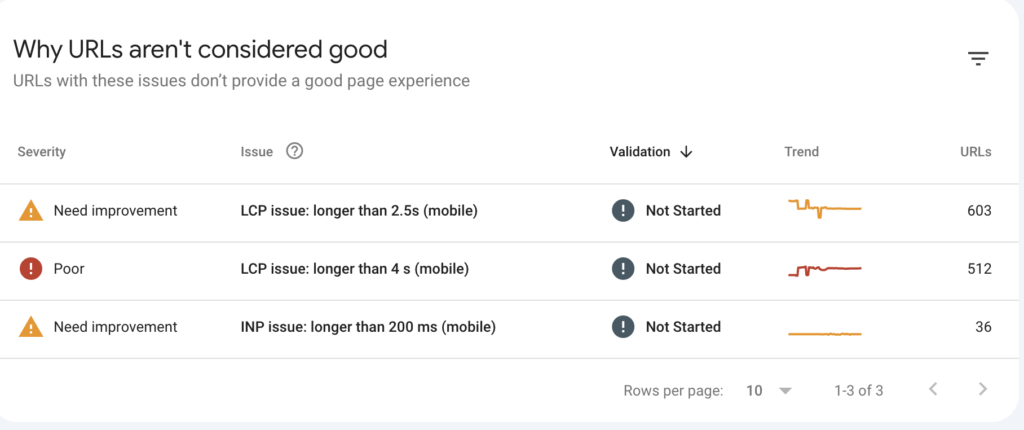The image size is (1024, 430).
Task: Click the URLs column header
Action: coord(975,152)
